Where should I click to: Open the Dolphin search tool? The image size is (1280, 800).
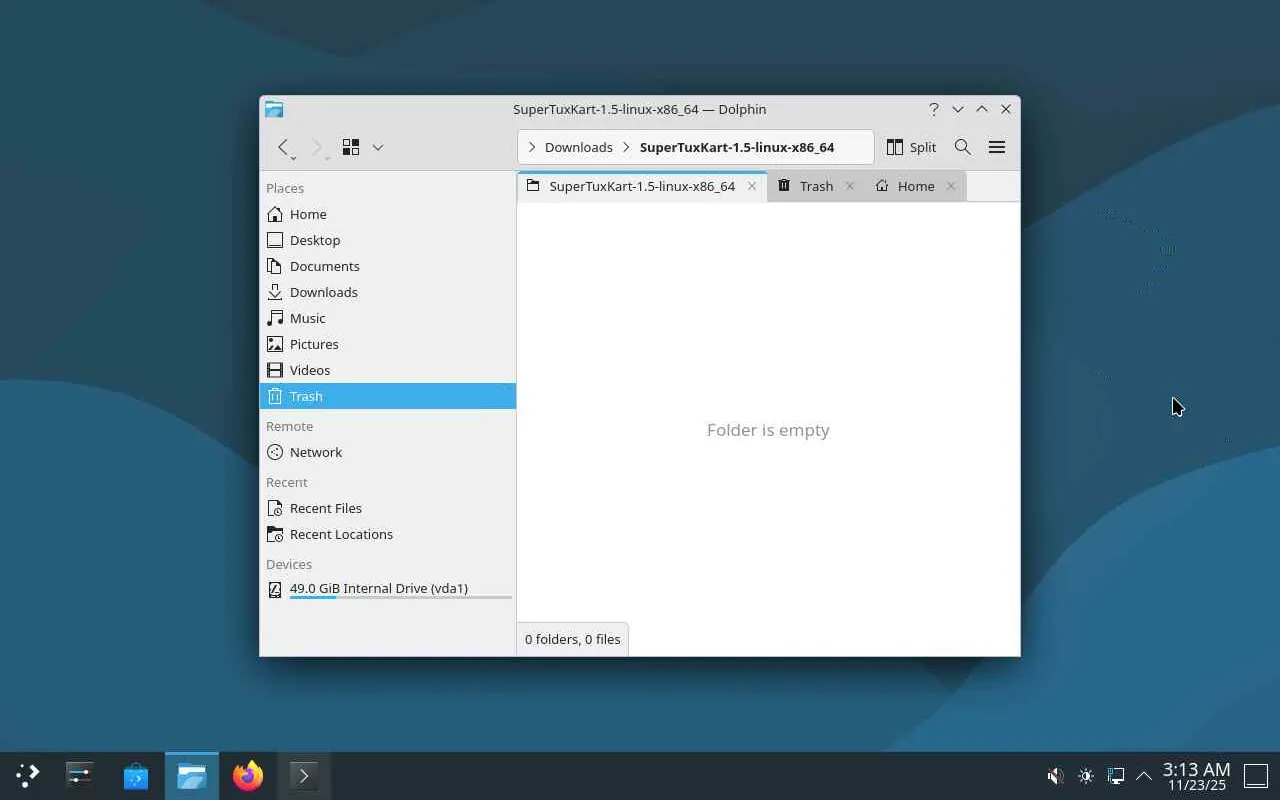point(963,147)
